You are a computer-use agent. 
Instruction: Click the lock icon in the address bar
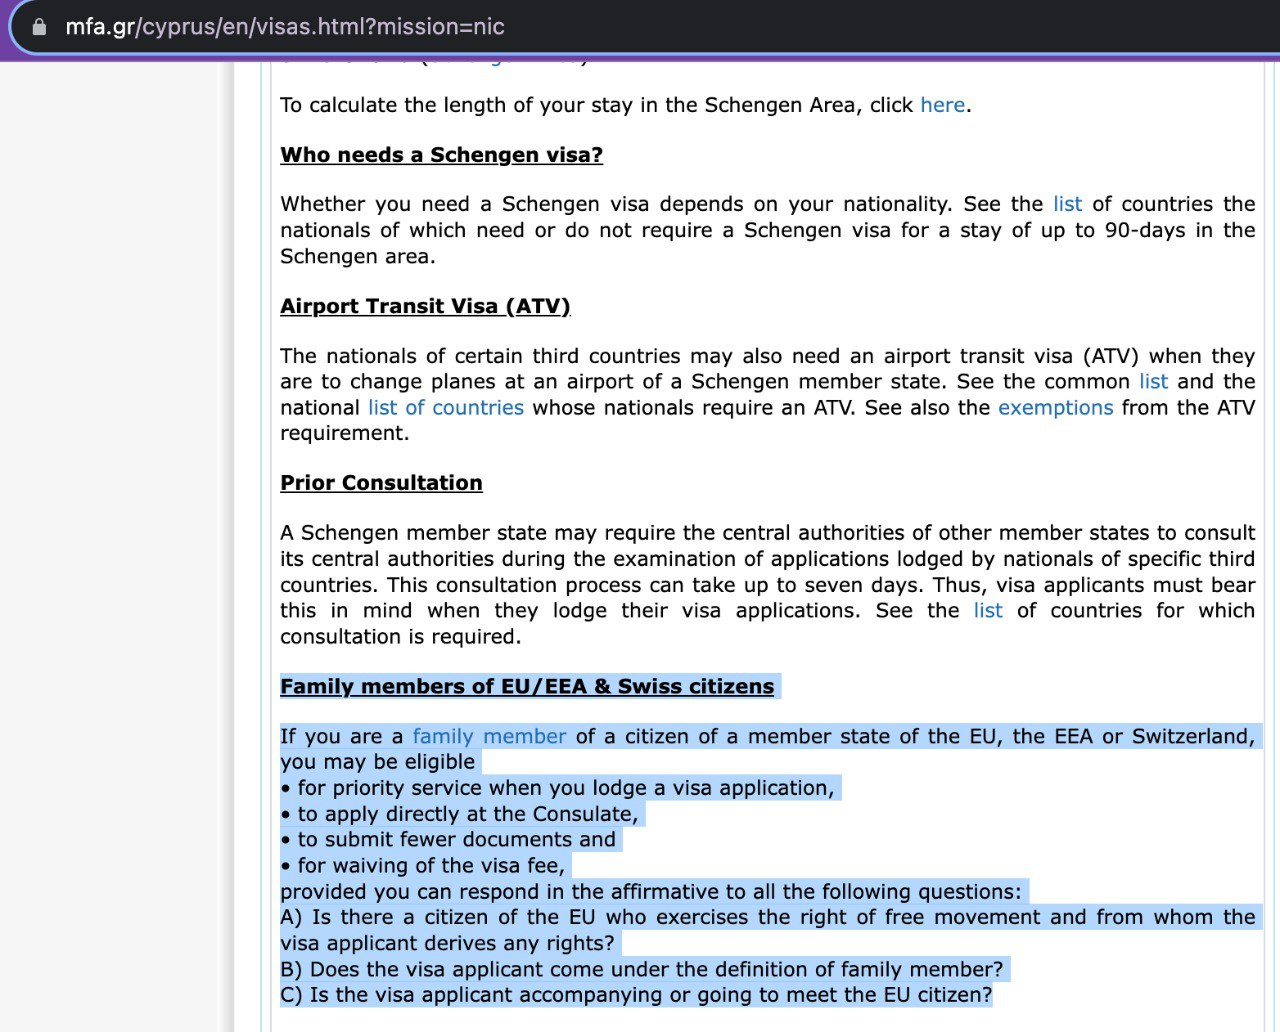(x=40, y=27)
